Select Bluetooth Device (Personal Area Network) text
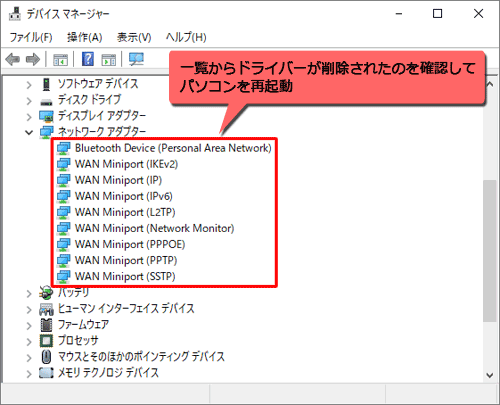Viewport: 500px width, 405px height. 173,148
